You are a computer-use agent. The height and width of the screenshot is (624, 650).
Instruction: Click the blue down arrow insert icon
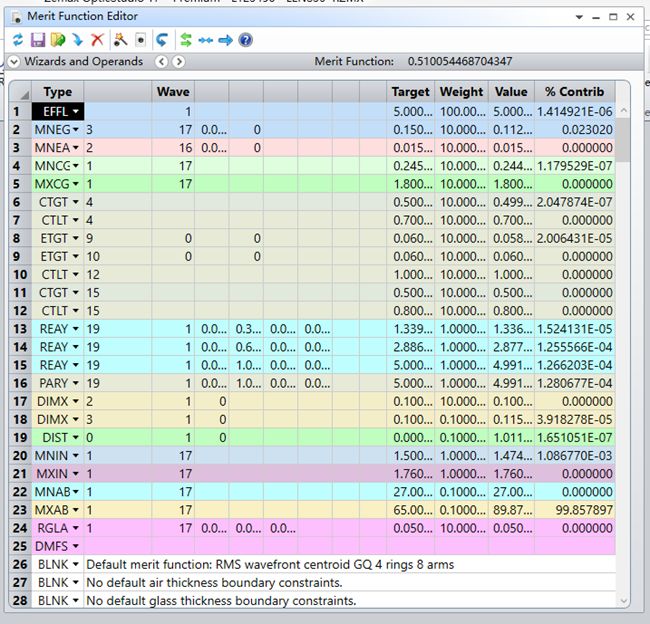77,40
